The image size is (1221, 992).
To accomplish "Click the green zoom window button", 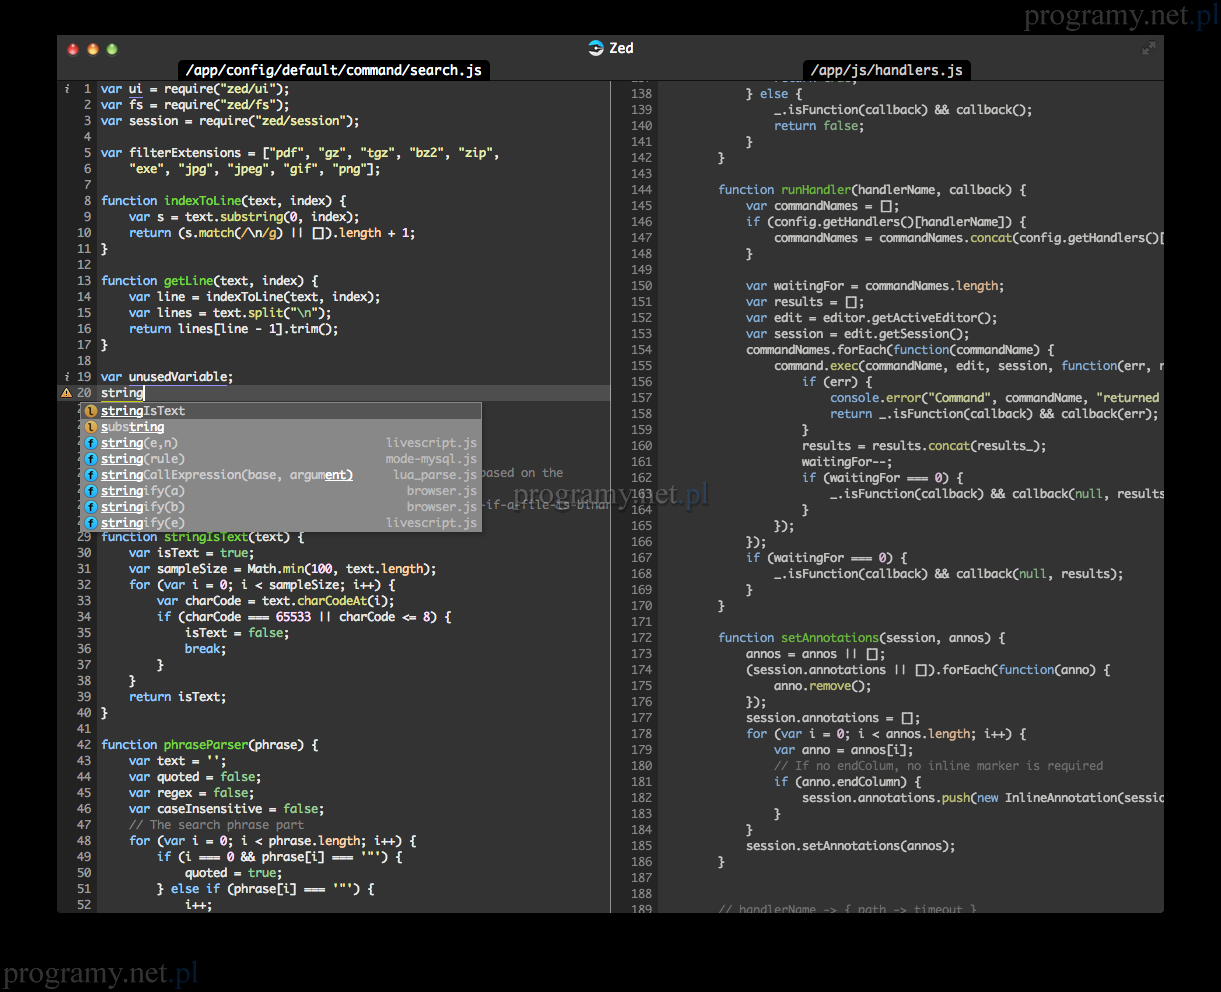I will (x=112, y=49).
